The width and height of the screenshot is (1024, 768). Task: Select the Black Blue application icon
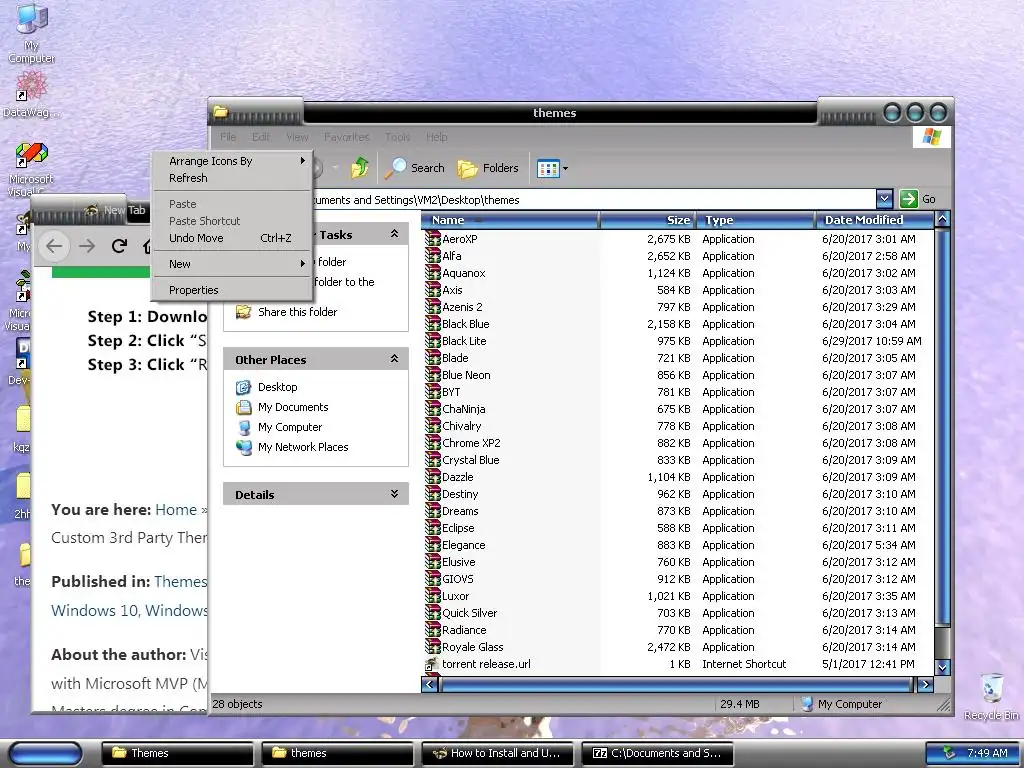pos(432,324)
